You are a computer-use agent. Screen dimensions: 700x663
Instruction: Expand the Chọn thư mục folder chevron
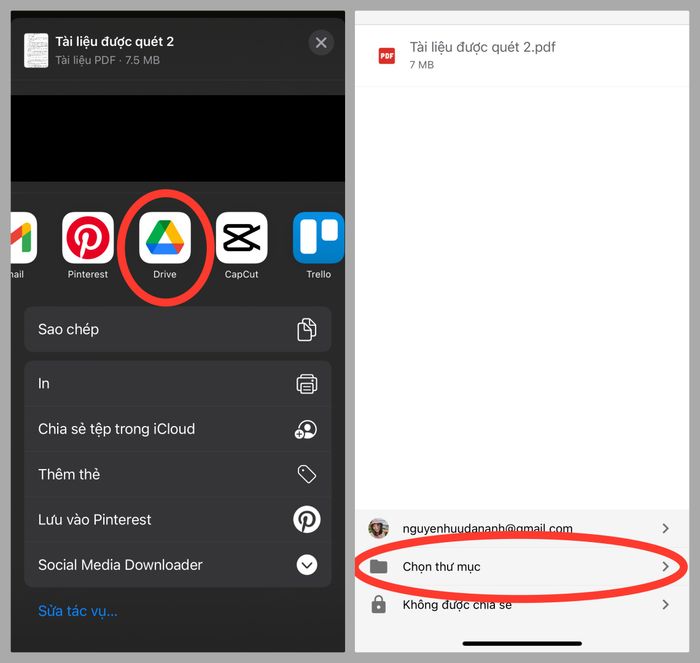[666, 567]
